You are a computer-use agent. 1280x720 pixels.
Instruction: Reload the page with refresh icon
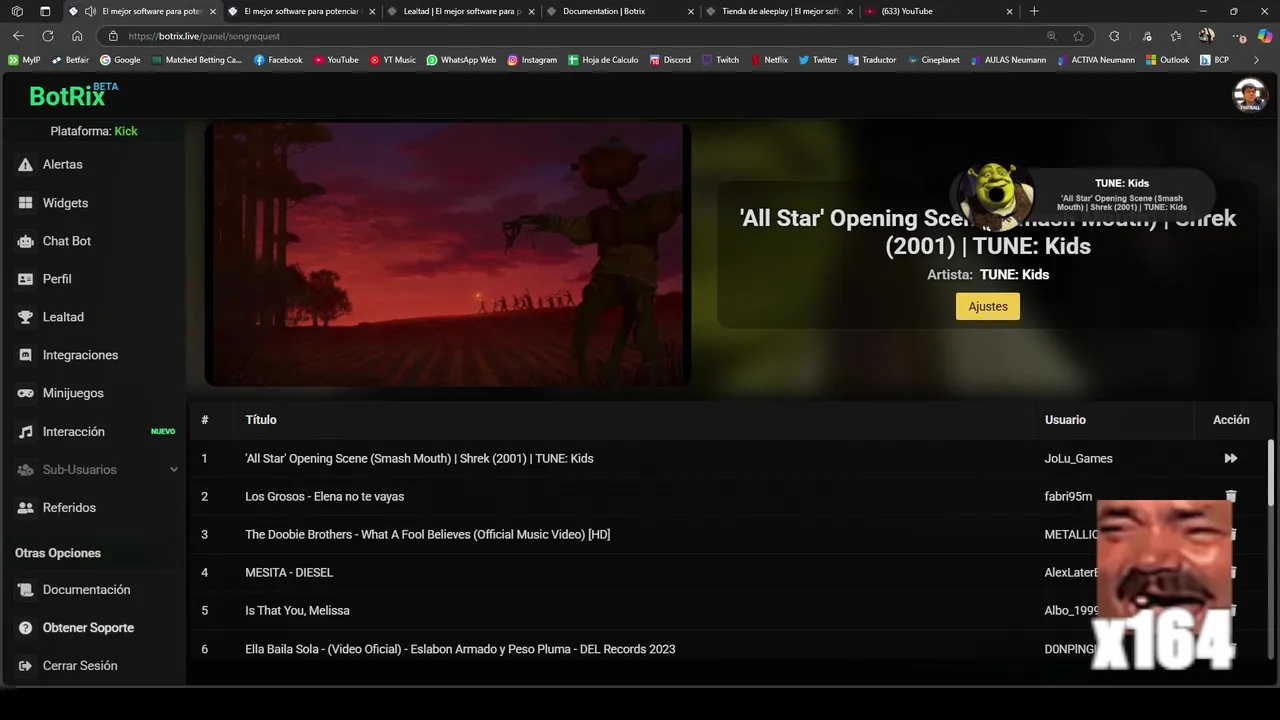(x=47, y=36)
